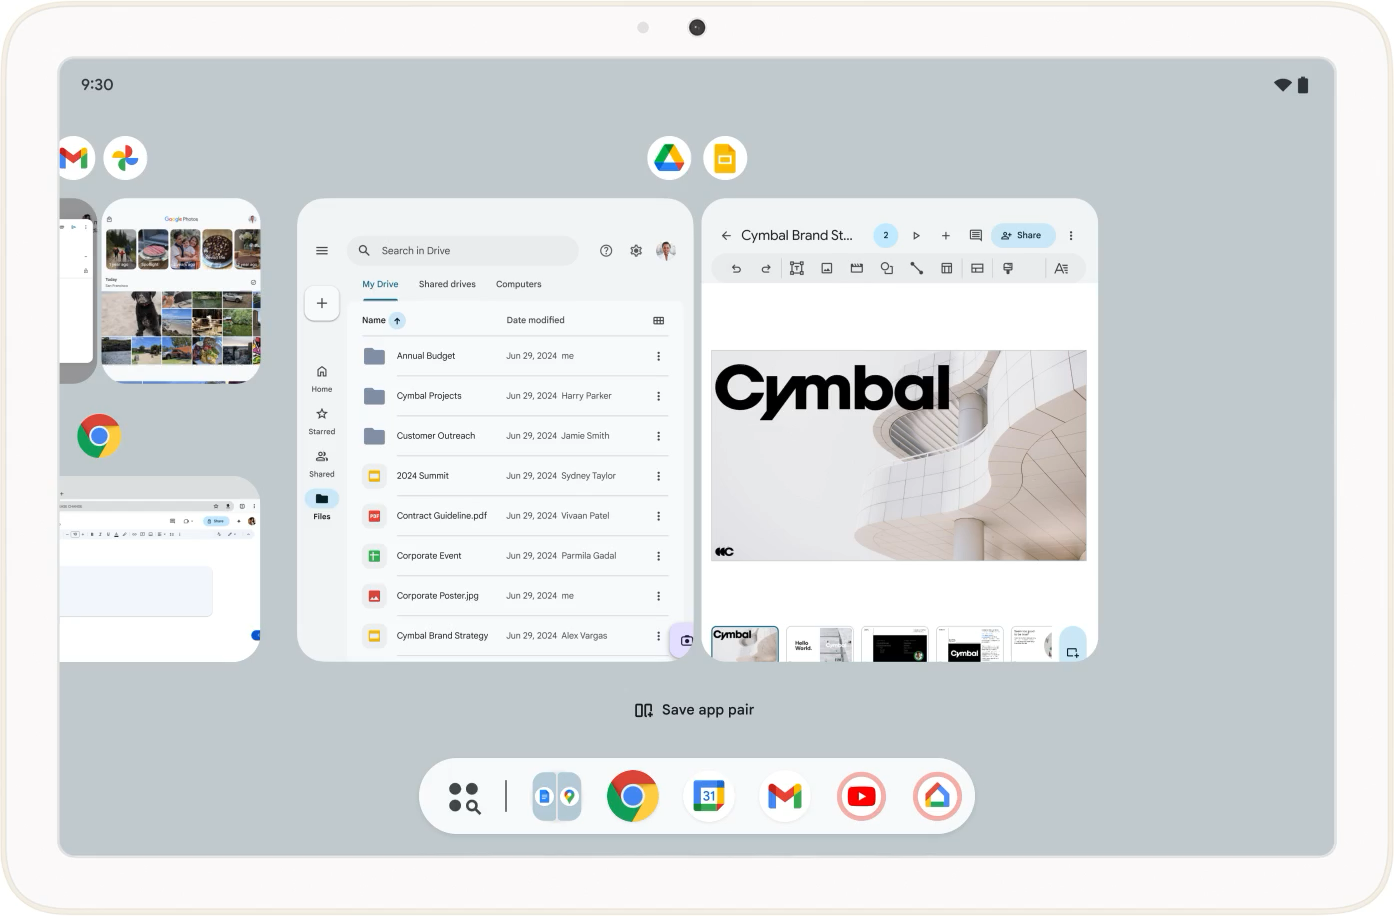
Task: Click the undo icon in Slides toolbar
Action: click(x=737, y=267)
